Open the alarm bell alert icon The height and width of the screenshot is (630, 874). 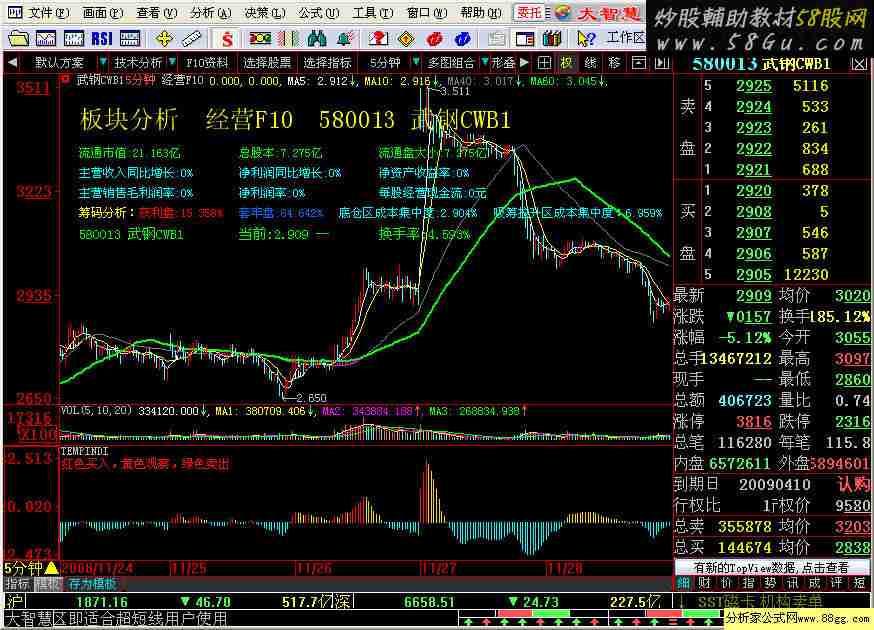point(344,38)
